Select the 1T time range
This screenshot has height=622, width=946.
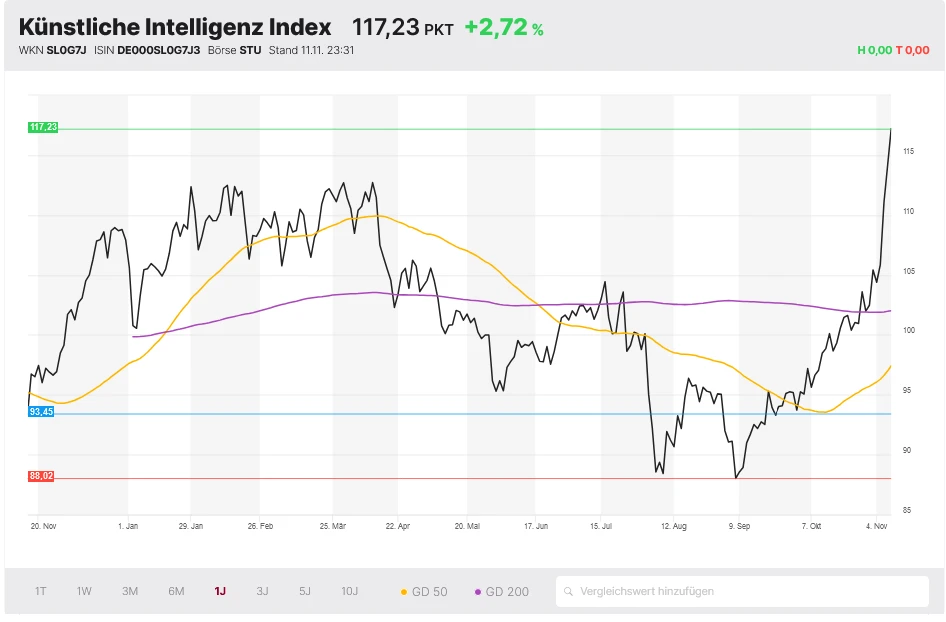click(x=41, y=591)
